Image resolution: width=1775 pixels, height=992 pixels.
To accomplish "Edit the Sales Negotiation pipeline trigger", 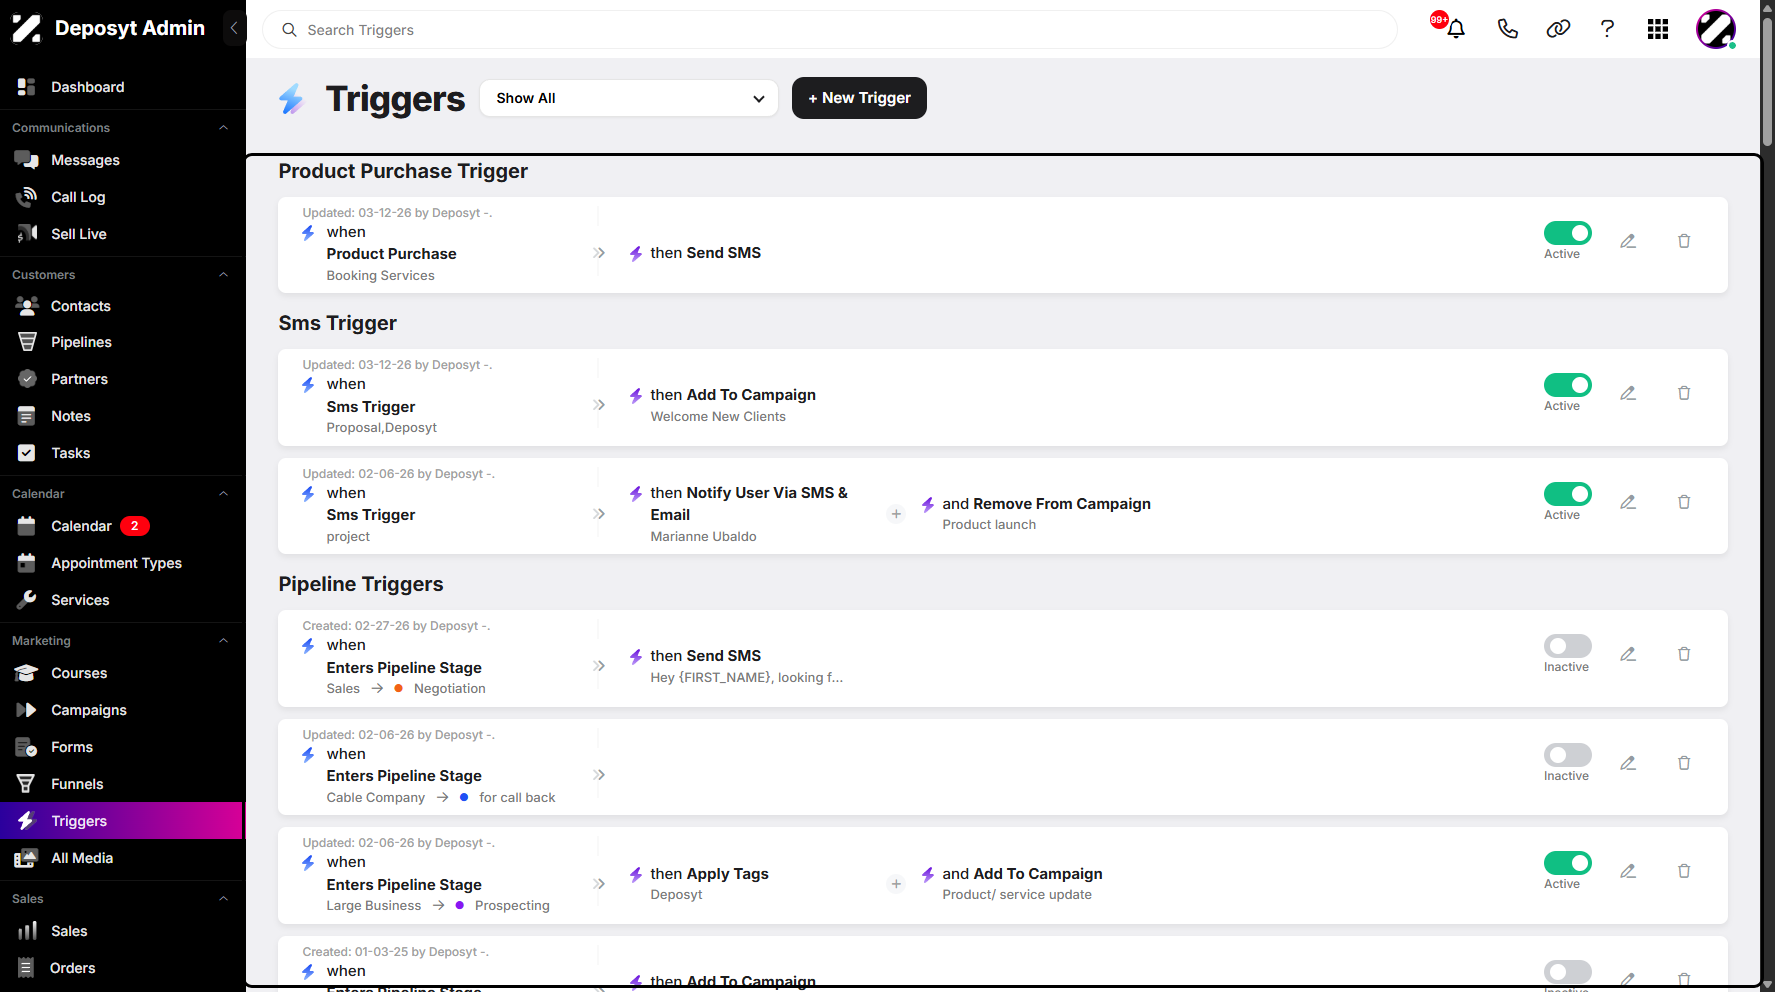I will pos(1628,654).
